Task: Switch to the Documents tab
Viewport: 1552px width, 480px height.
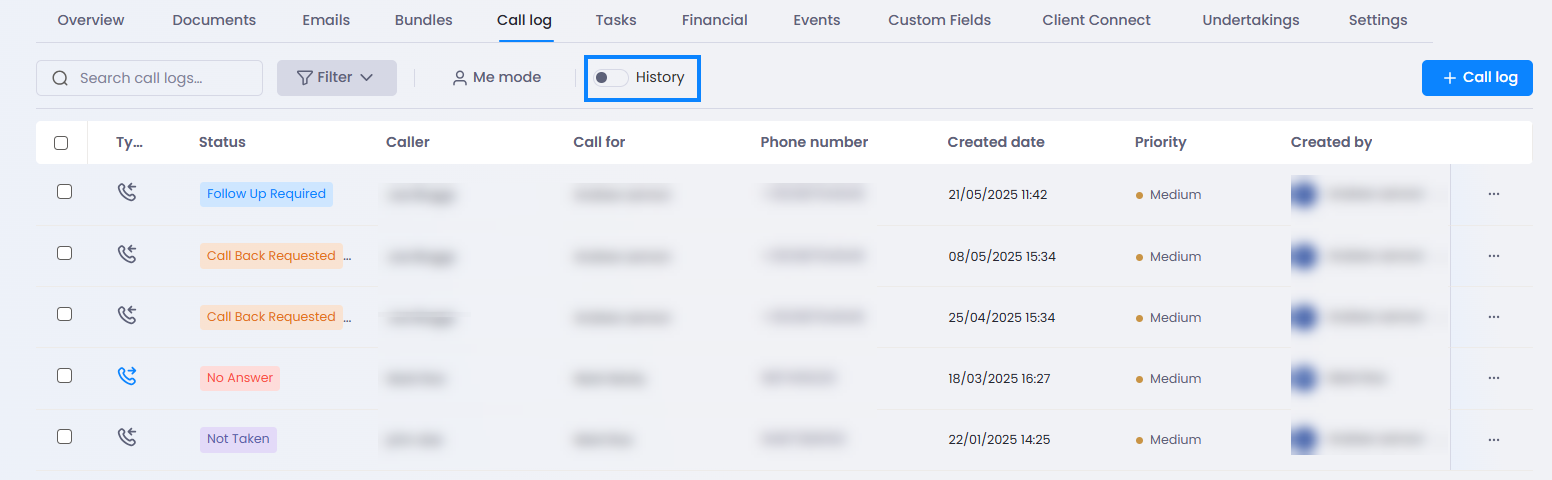Action: [214, 20]
